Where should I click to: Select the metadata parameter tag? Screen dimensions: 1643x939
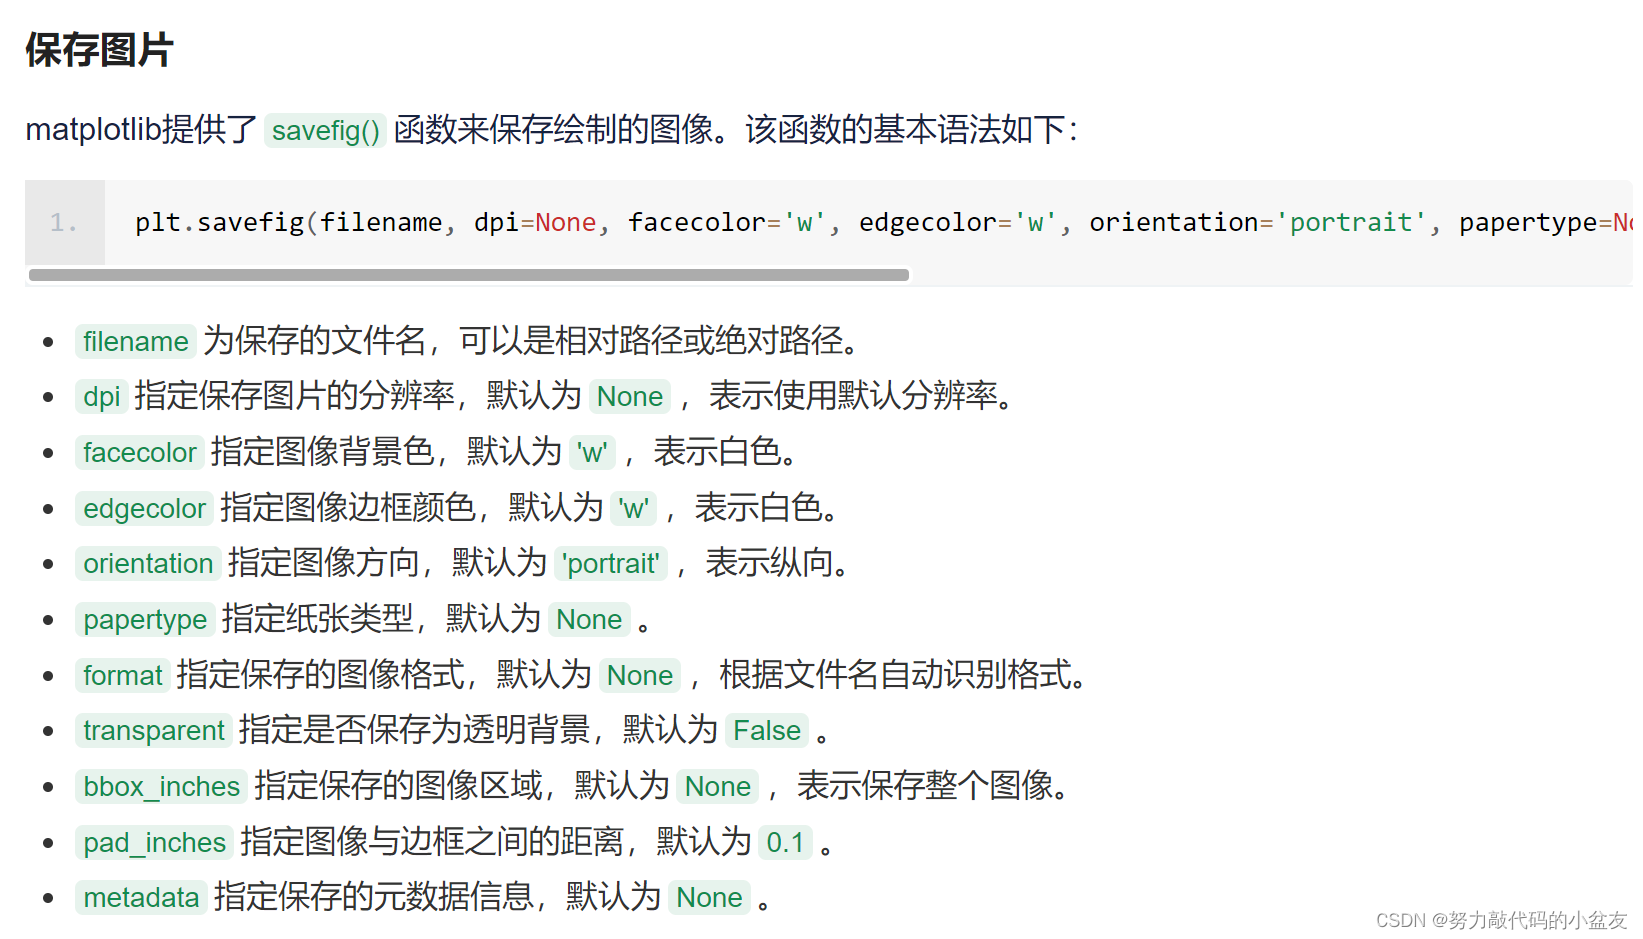tap(140, 897)
